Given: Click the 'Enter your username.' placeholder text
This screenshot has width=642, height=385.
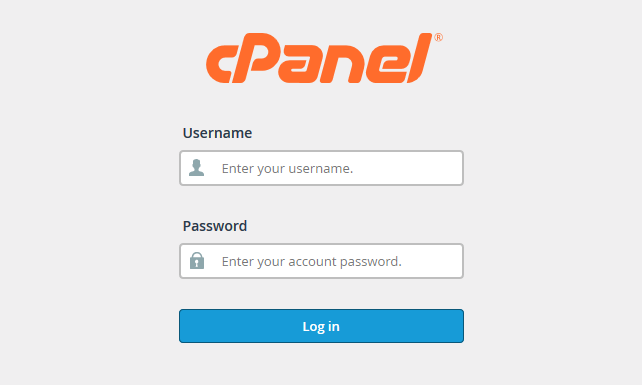Looking at the screenshot, I should click(x=287, y=168).
